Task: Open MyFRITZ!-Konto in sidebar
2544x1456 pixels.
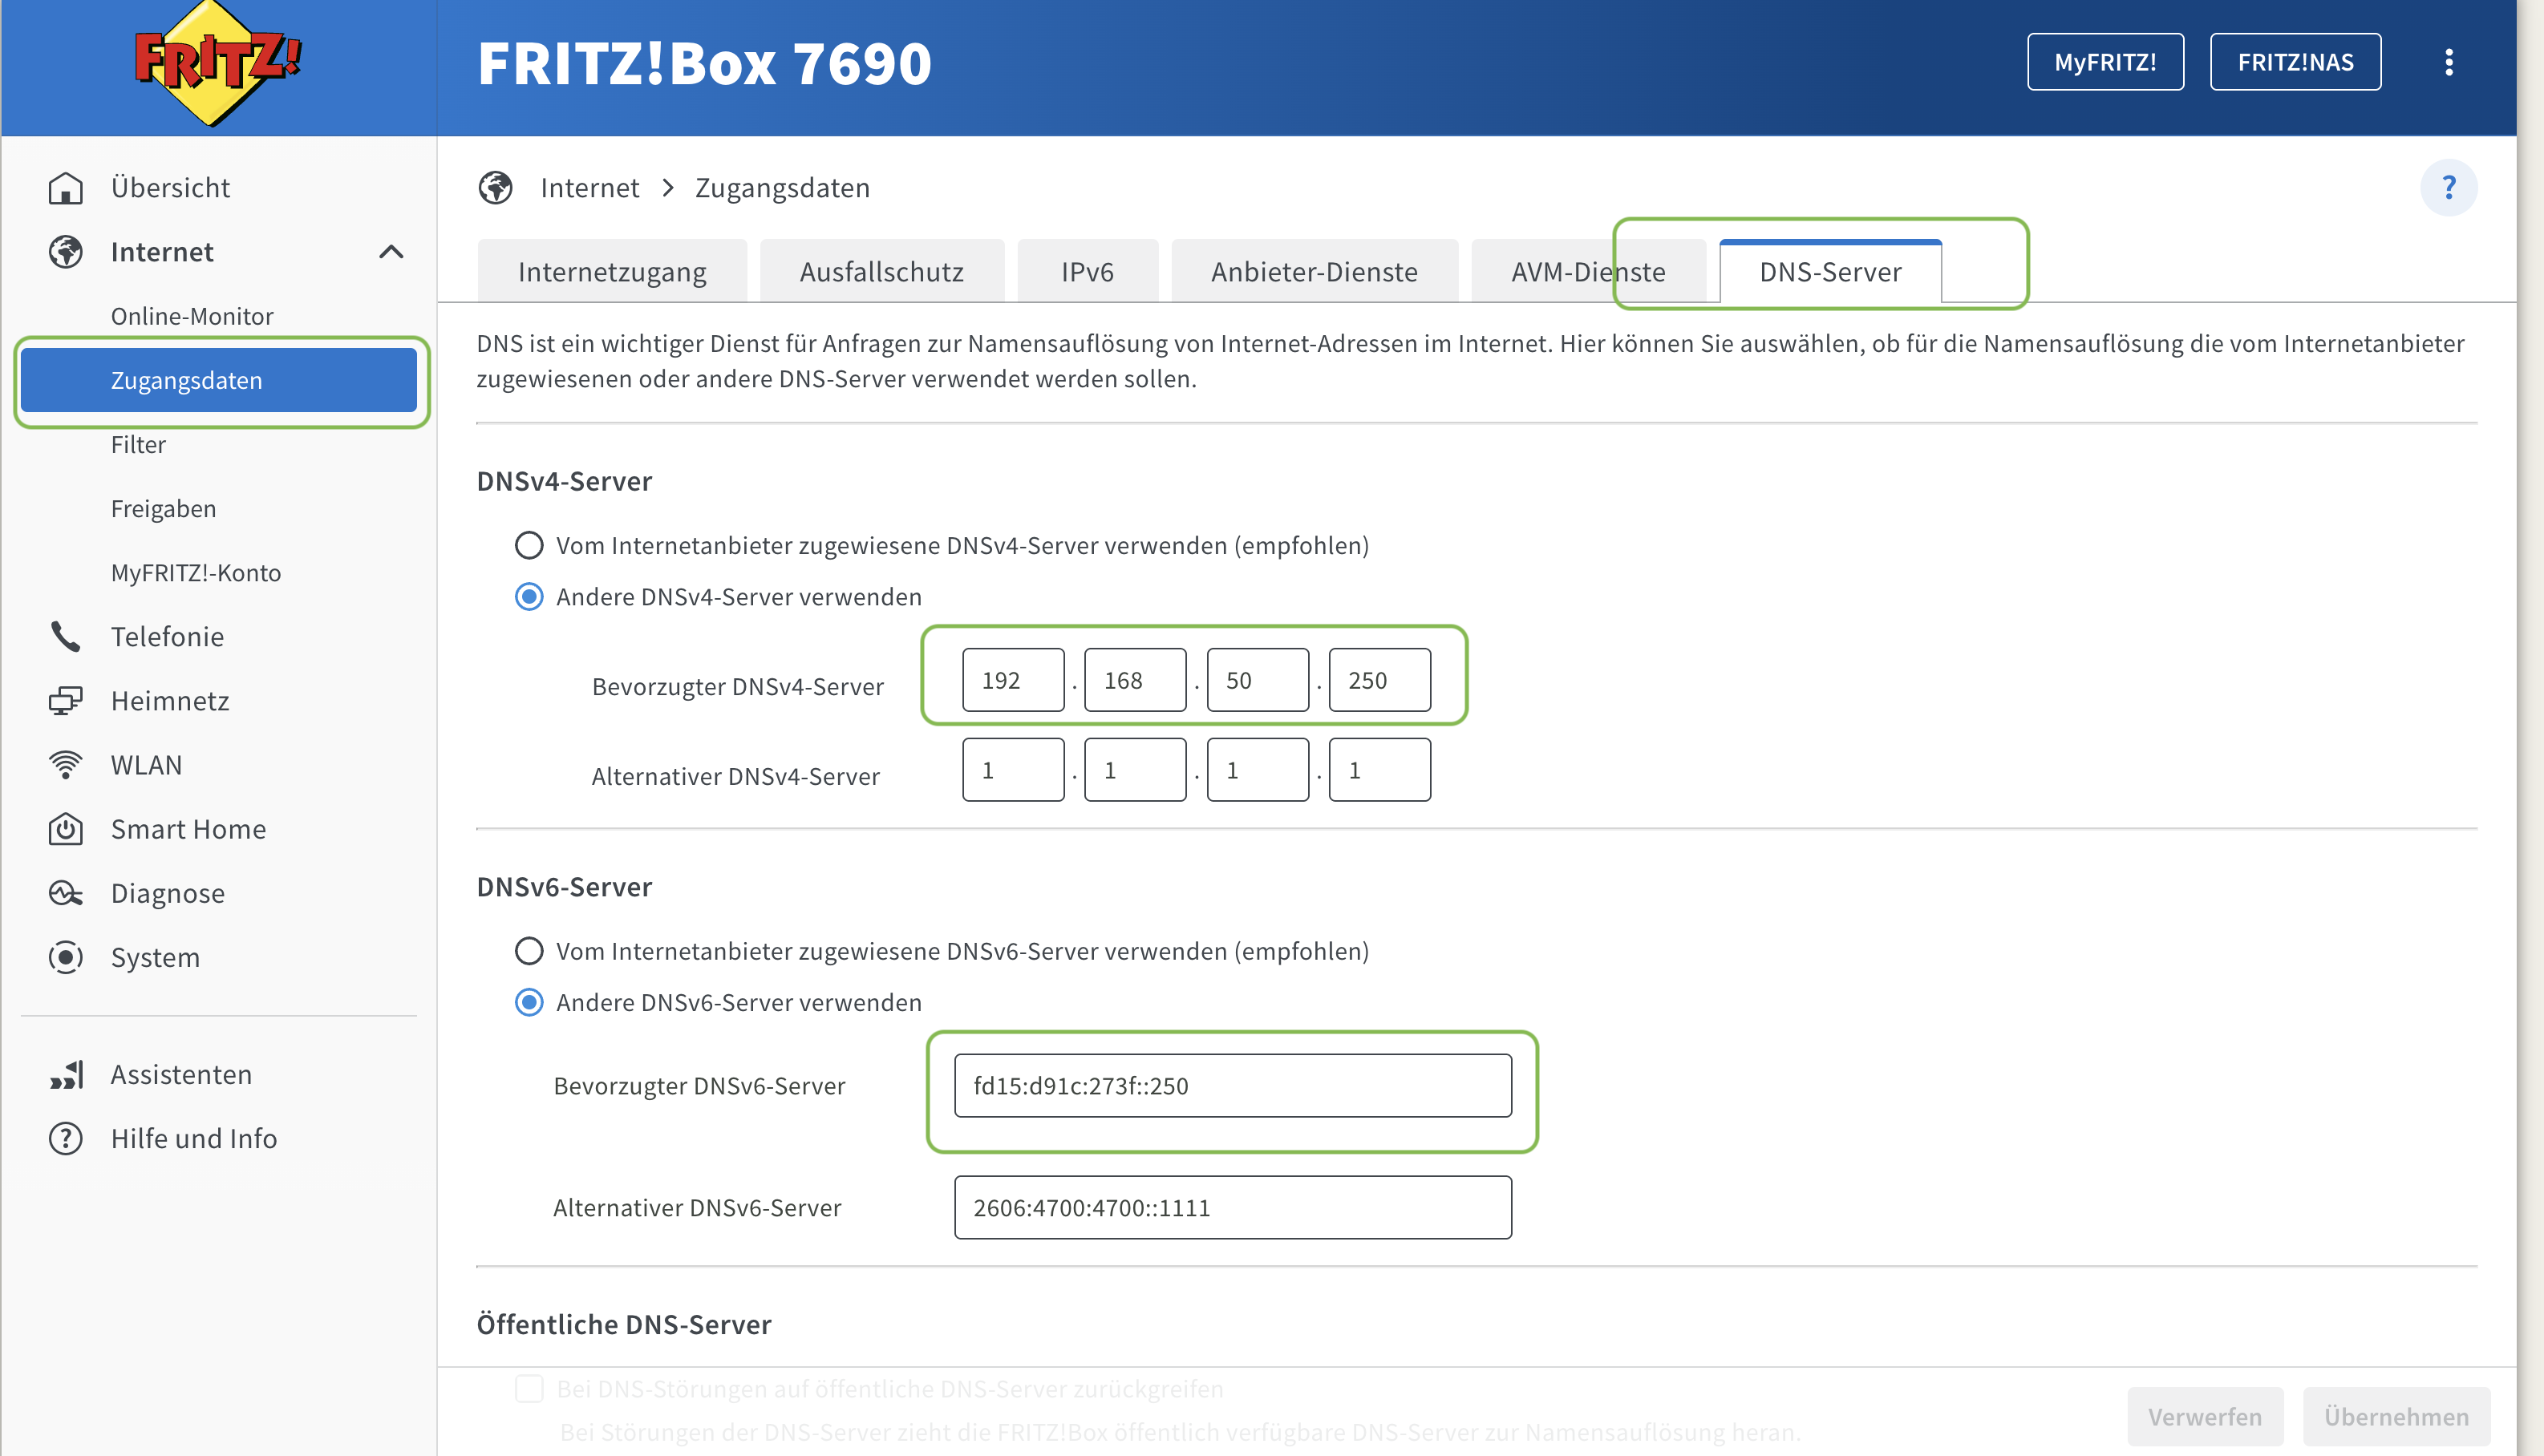Action: (196, 572)
